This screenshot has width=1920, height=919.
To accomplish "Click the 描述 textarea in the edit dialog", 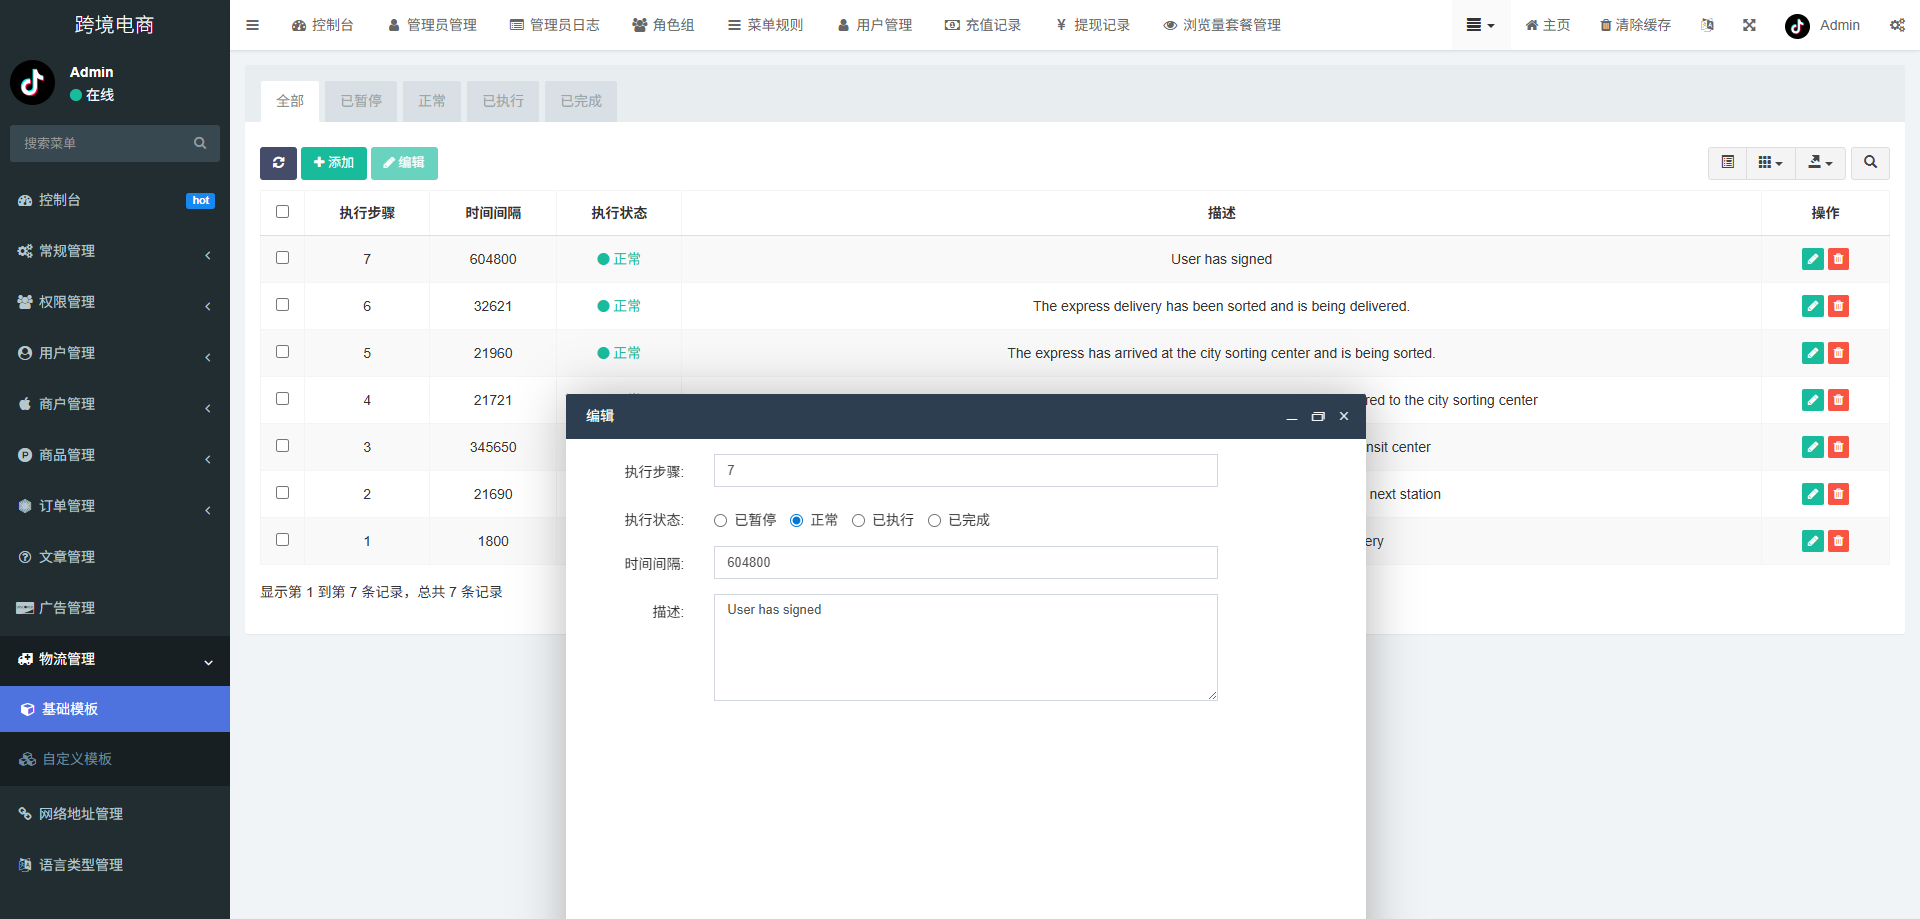I will pos(965,647).
